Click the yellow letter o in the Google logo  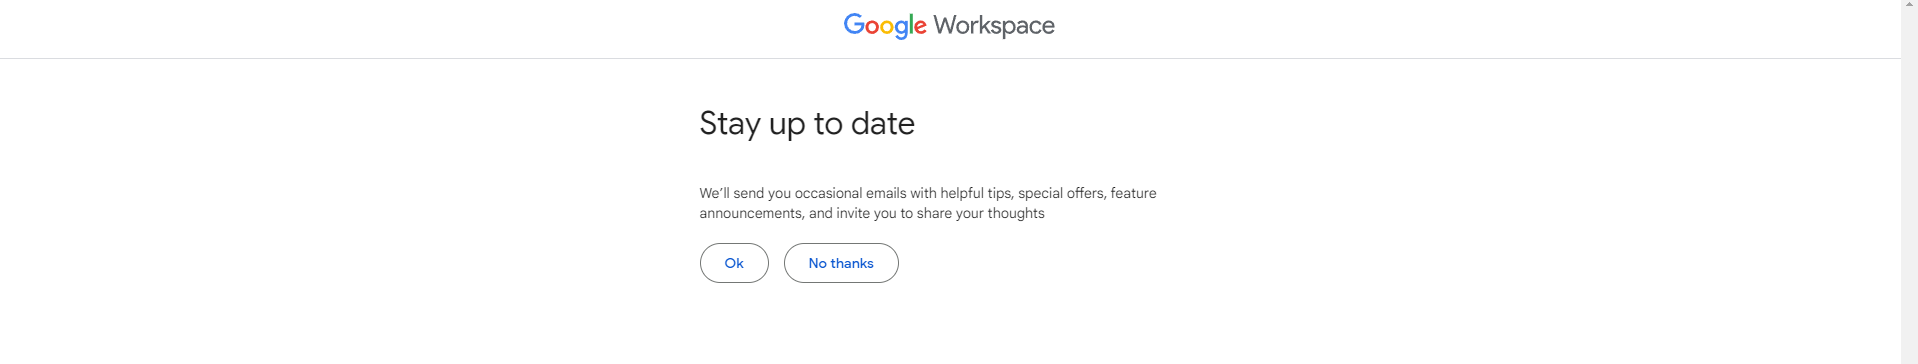point(886,27)
